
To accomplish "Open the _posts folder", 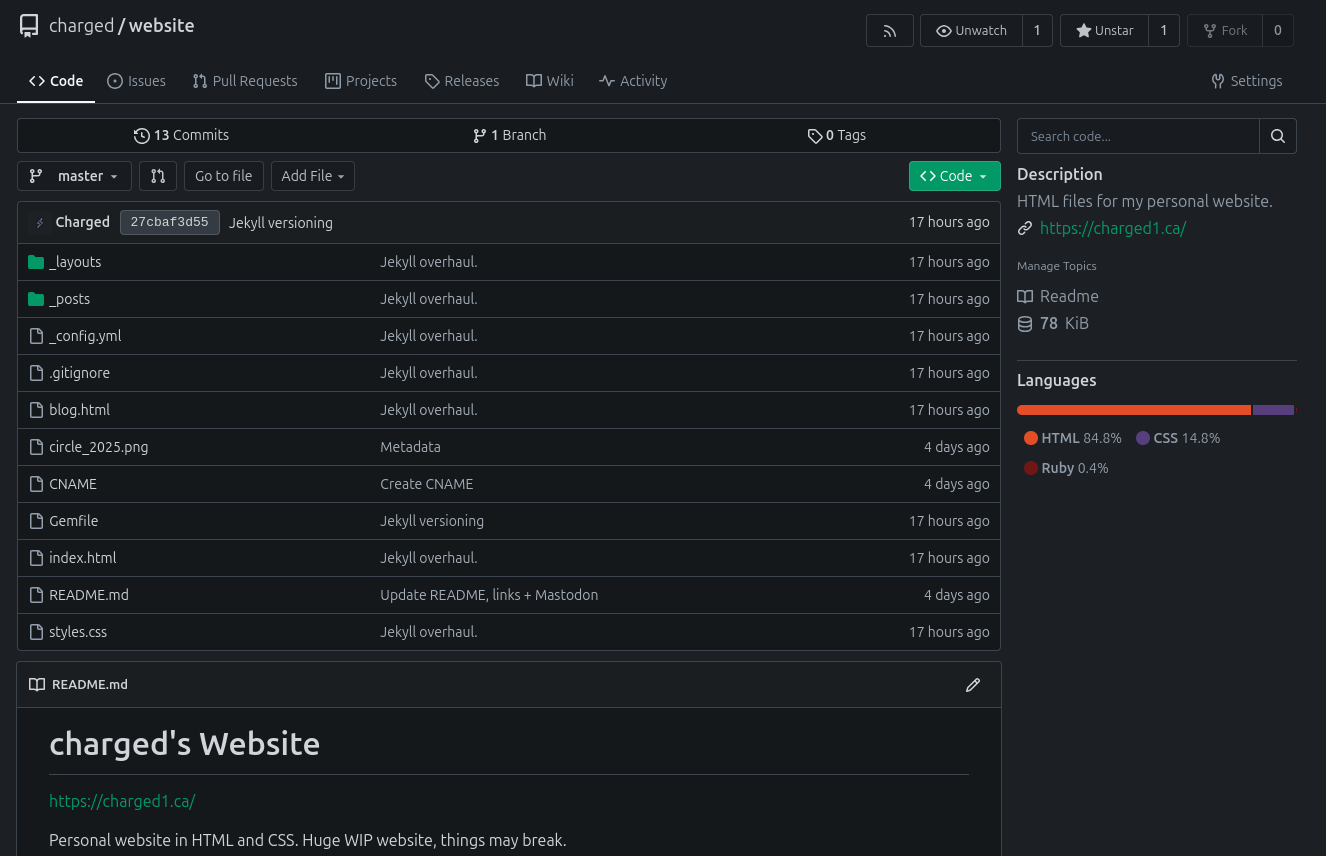I will [x=70, y=299].
